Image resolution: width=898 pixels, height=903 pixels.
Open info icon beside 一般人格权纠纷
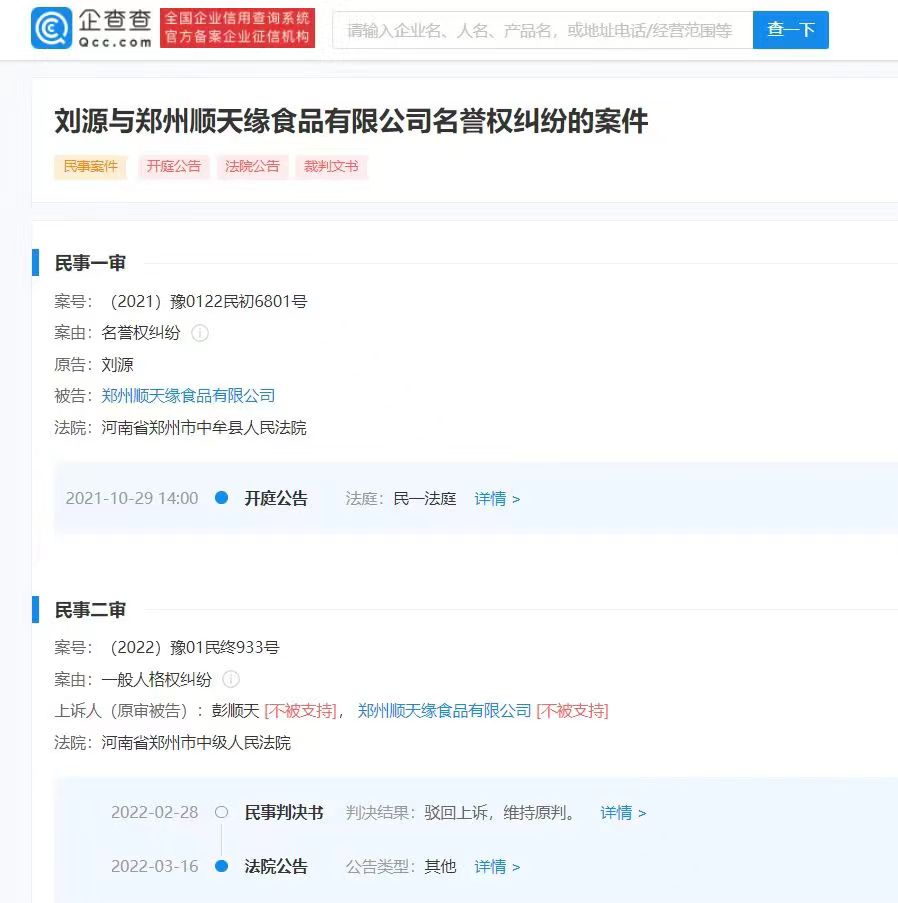pos(231,680)
